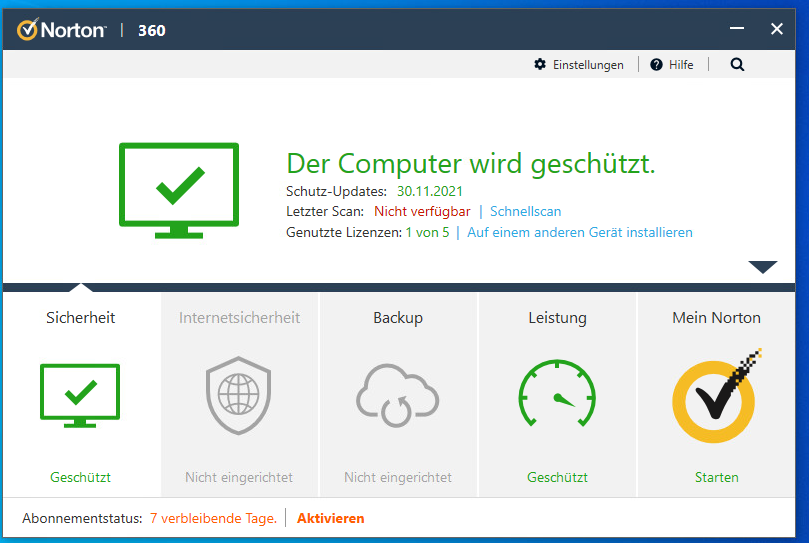Viewport: 809px width, 543px height.
Task: Open Einstellungen via the gear icon
Action: 540,65
